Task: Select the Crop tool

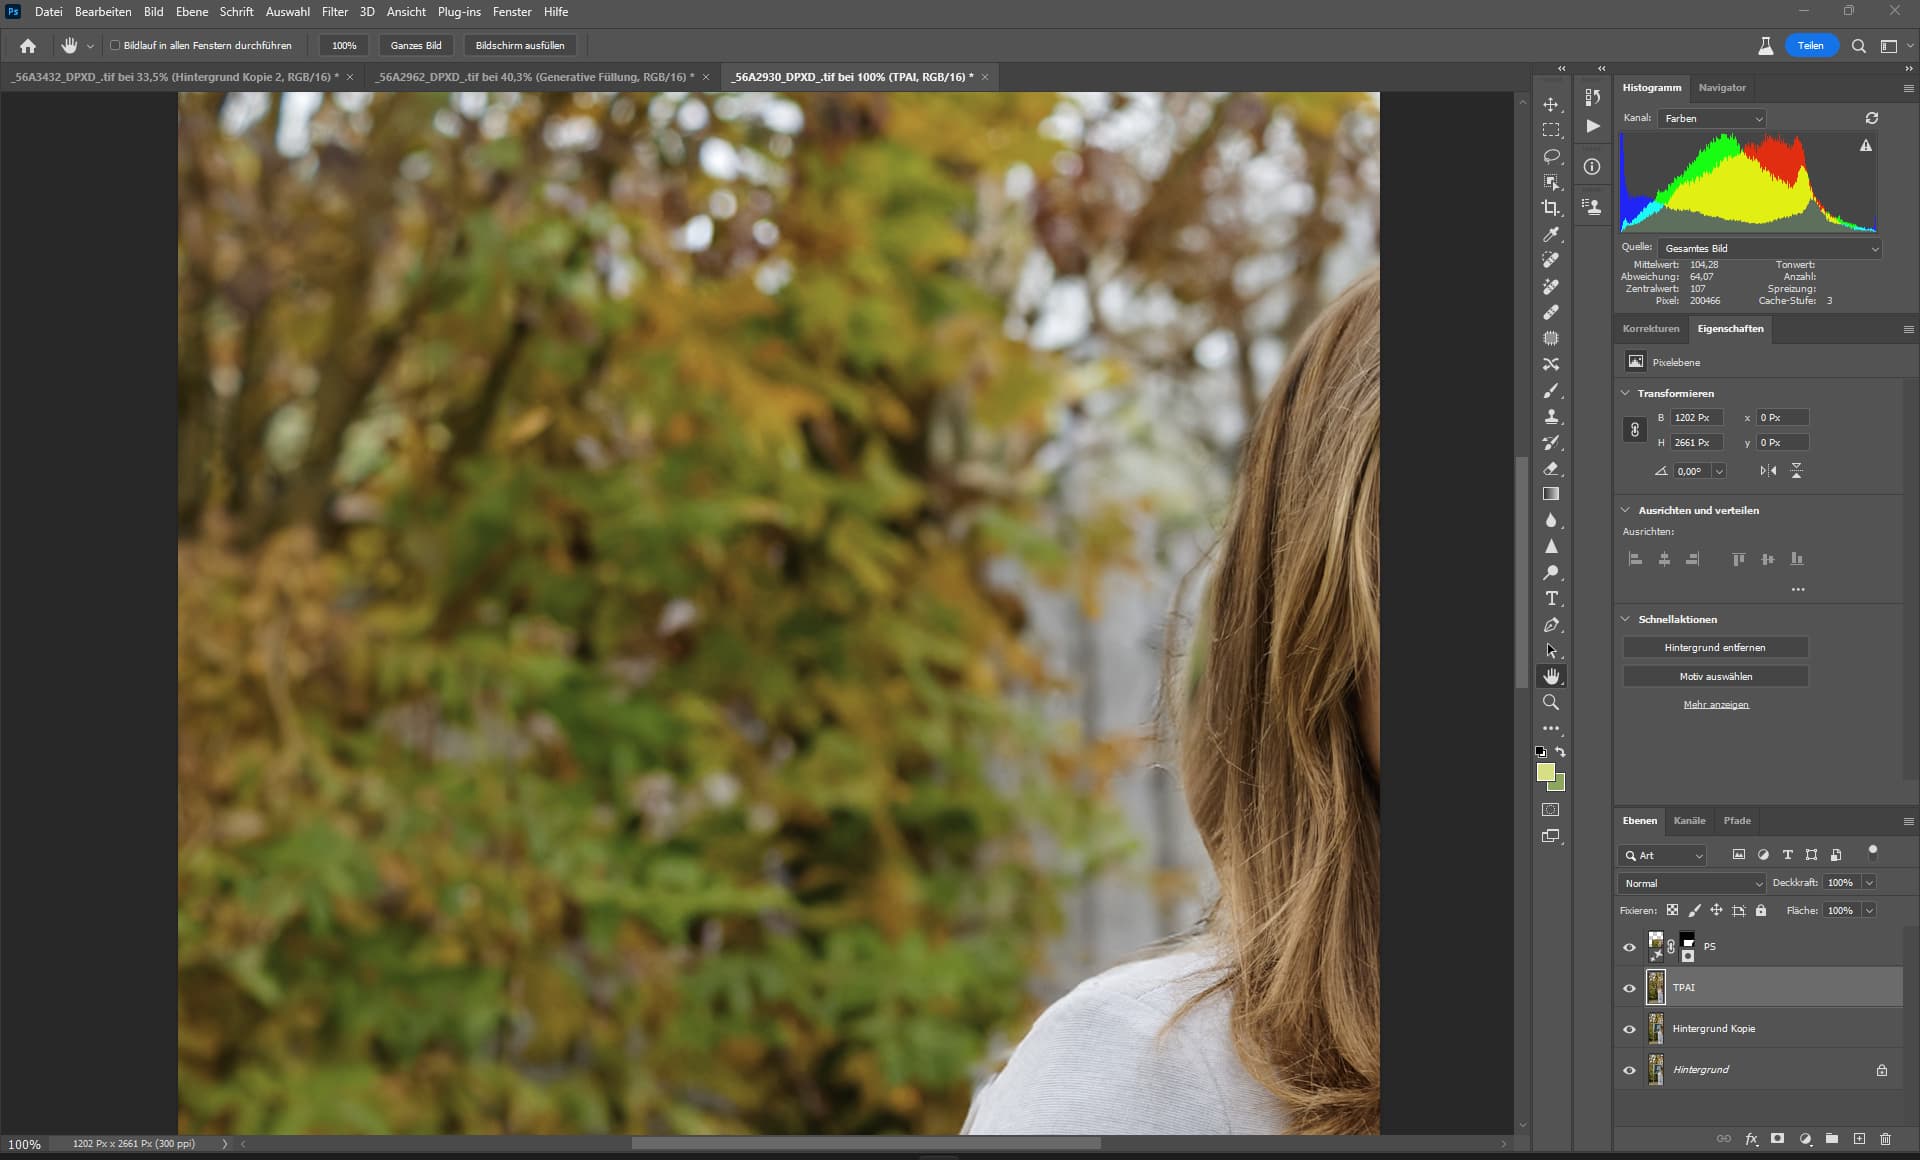Action: (x=1551, y=208)
